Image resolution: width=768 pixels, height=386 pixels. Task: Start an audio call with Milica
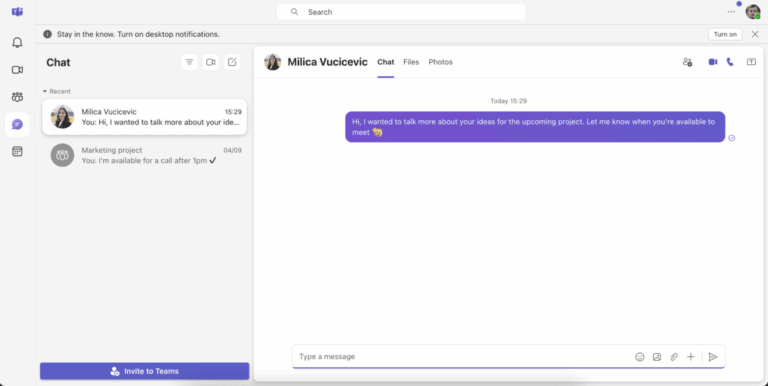[x=730, y=62]
